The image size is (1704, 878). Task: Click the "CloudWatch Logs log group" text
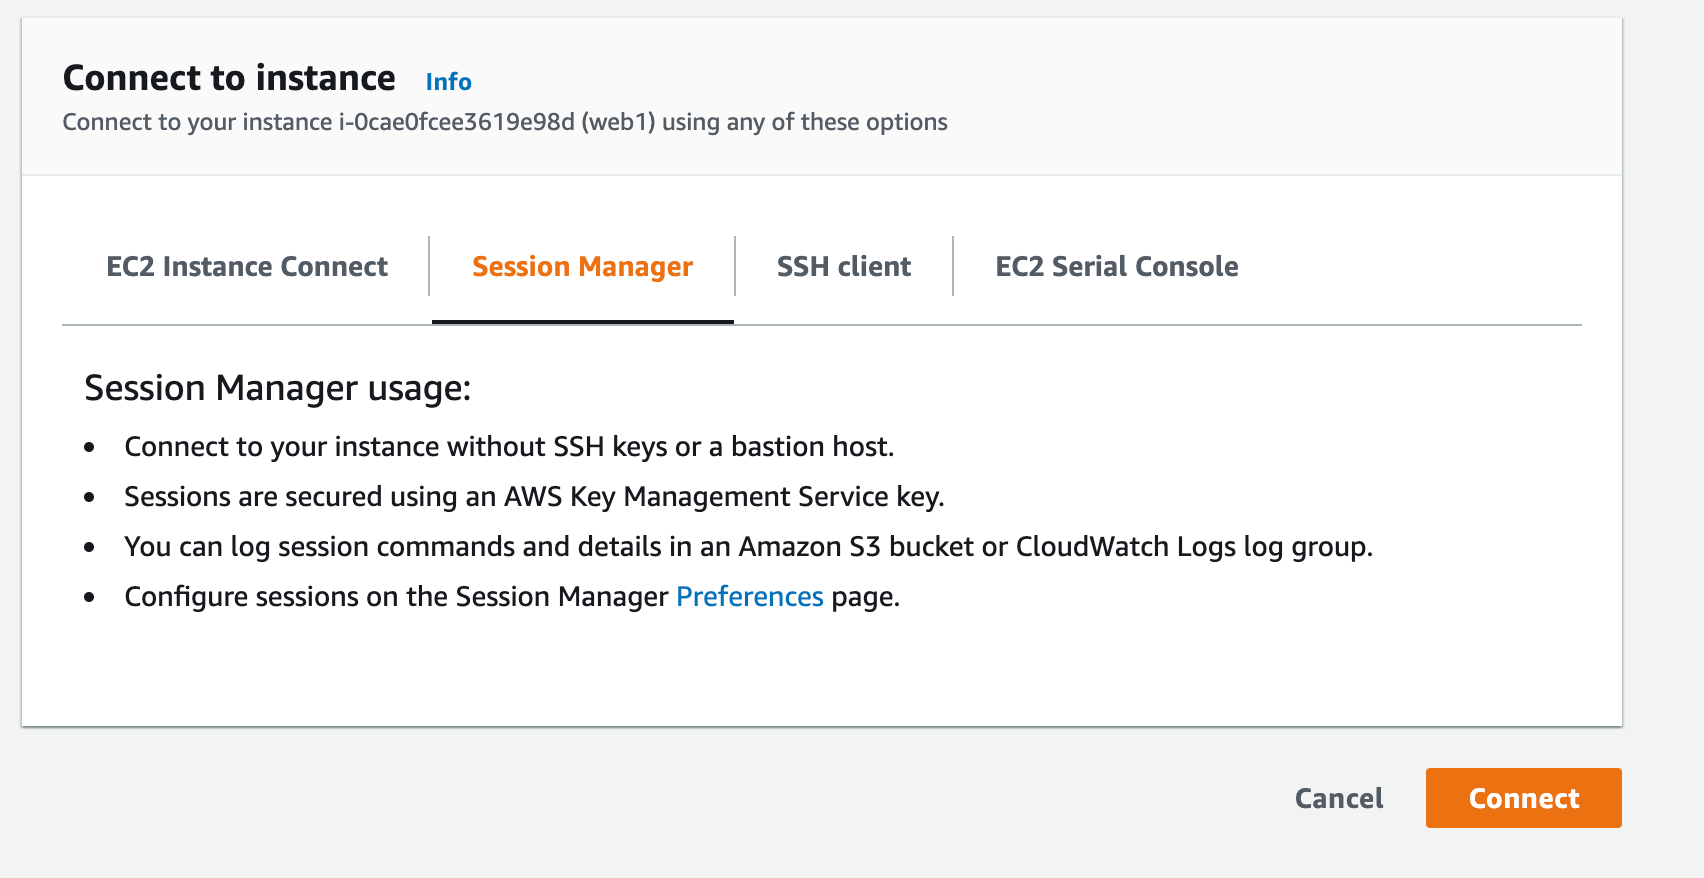click(1192, 547)
